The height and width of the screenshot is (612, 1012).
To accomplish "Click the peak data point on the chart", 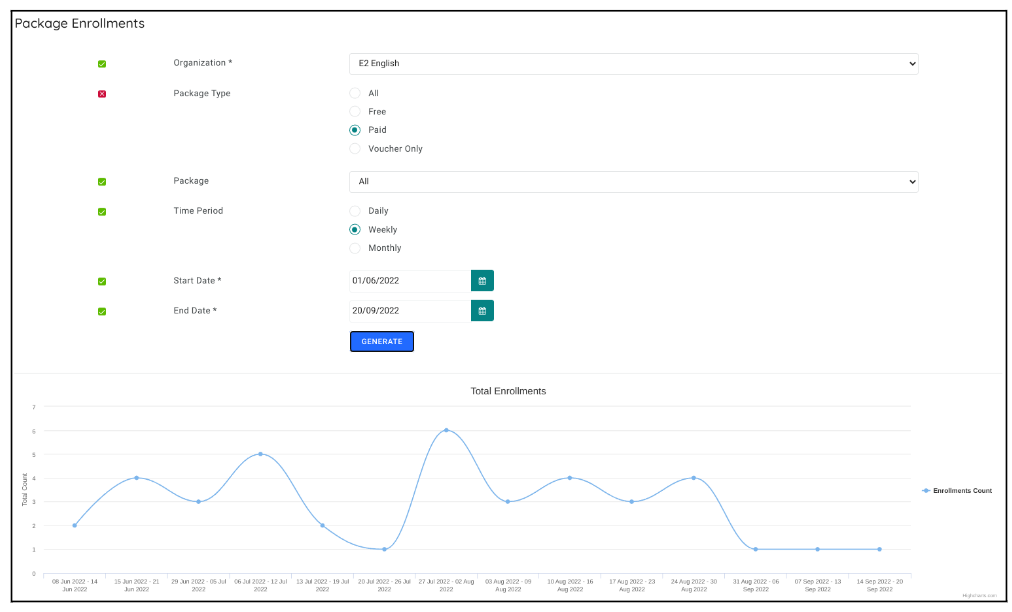I will [x=448, y=430].
